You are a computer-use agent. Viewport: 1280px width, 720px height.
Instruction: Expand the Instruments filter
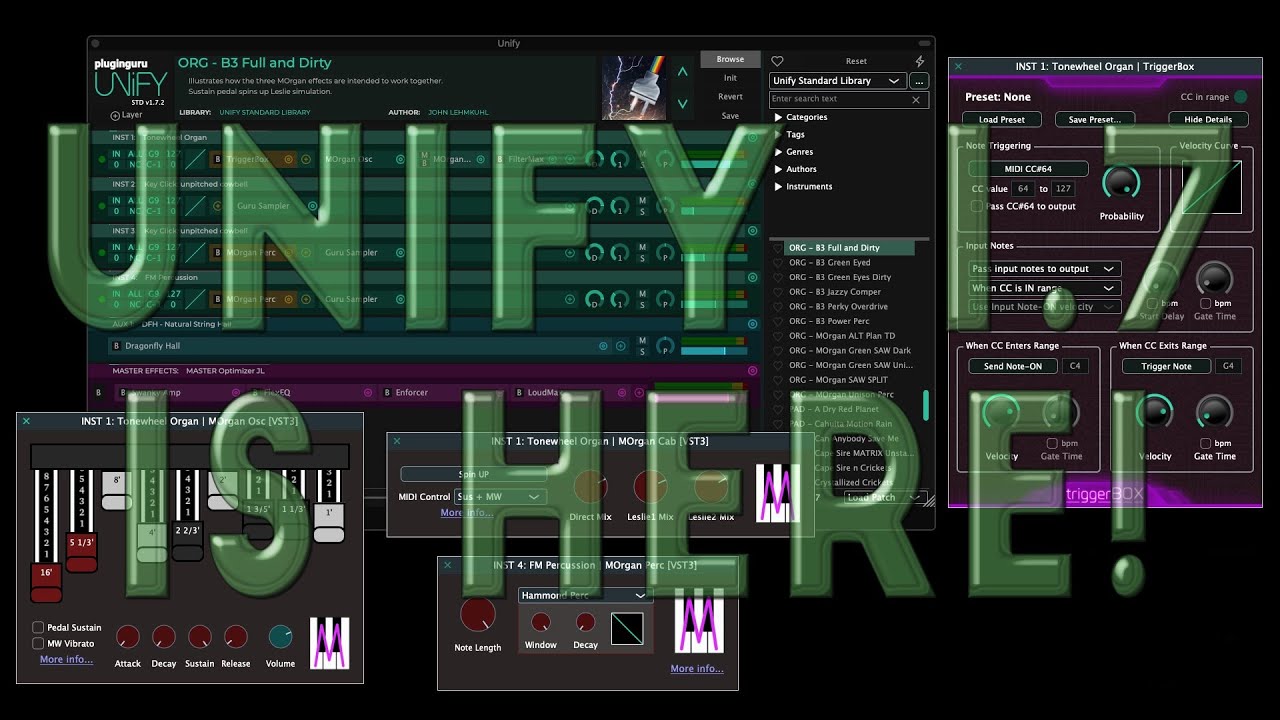tap(778, 186)
